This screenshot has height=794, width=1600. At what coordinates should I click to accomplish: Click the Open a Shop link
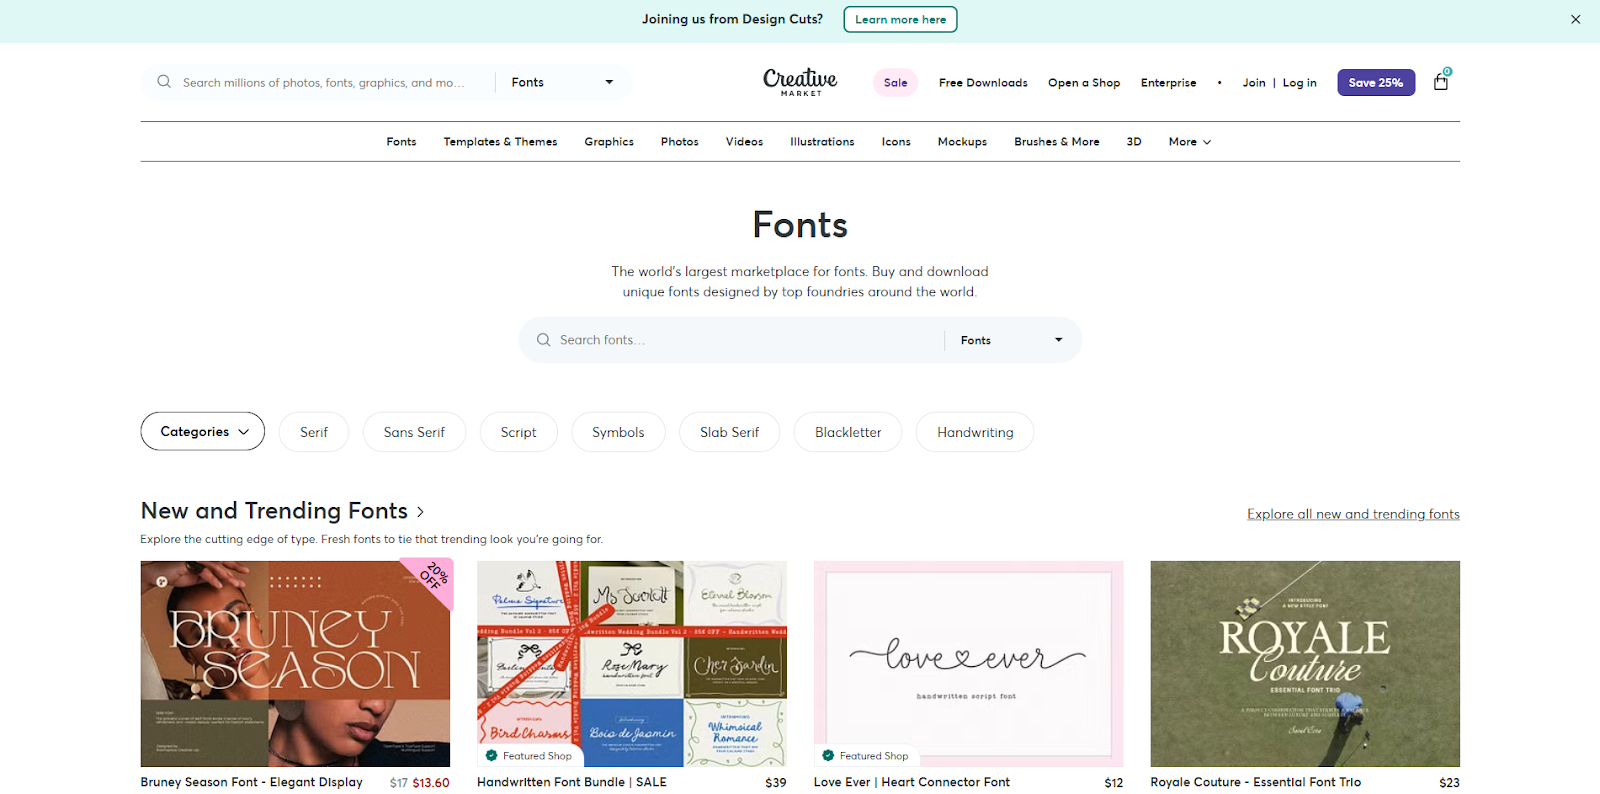pyautogui.click(x=1084, y=83)
